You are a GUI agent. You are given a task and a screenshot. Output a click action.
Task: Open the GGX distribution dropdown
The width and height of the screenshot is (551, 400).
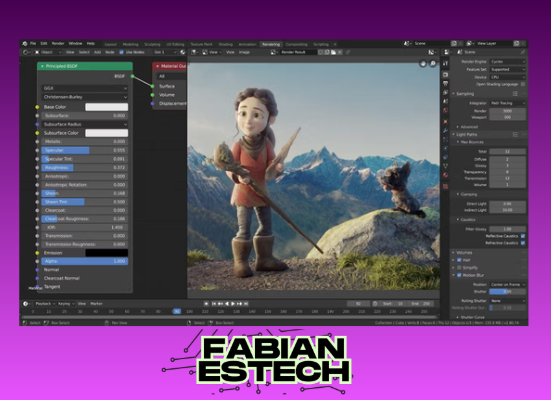[85, 88]
